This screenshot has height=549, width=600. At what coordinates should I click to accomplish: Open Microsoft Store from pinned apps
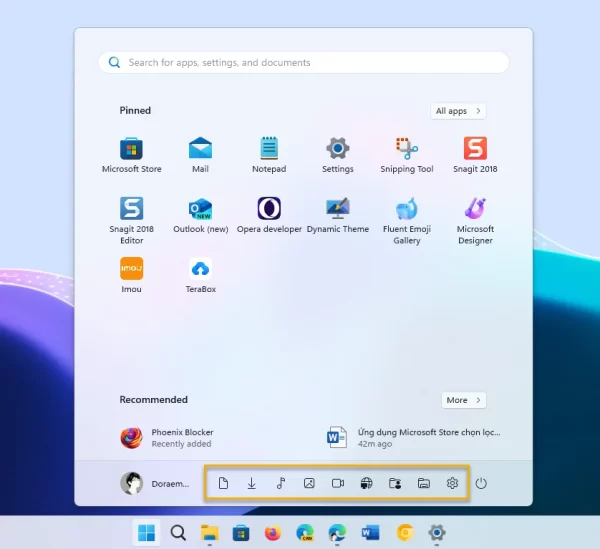pos(131,155)
